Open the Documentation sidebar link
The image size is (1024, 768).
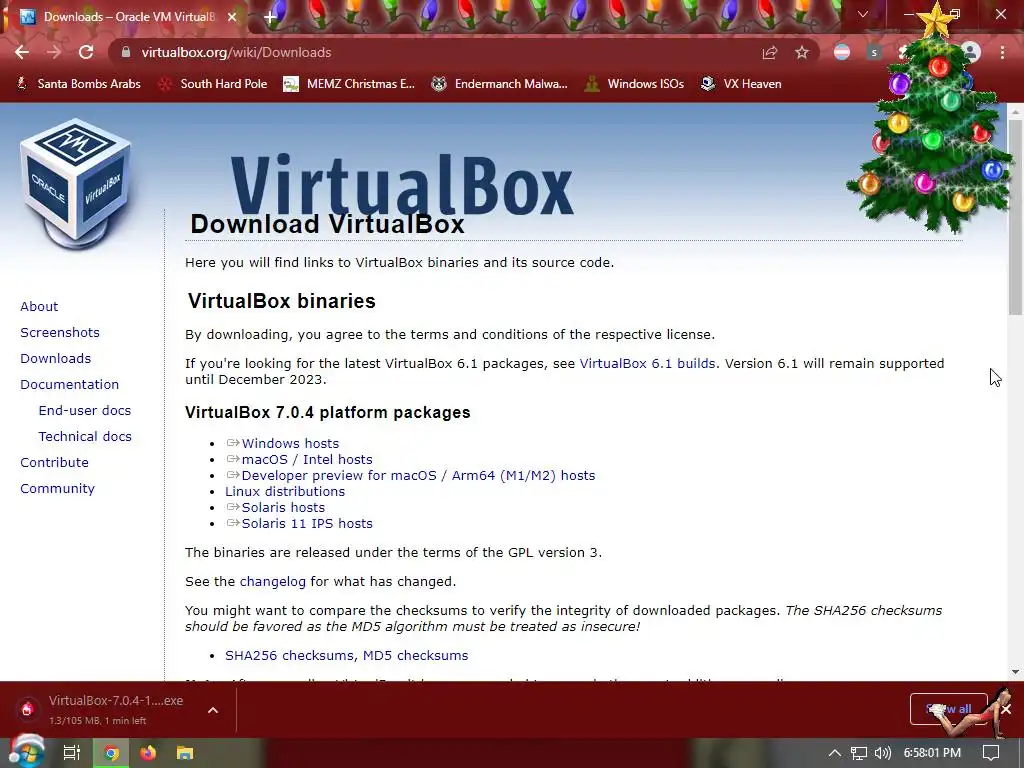pos(70,385)
